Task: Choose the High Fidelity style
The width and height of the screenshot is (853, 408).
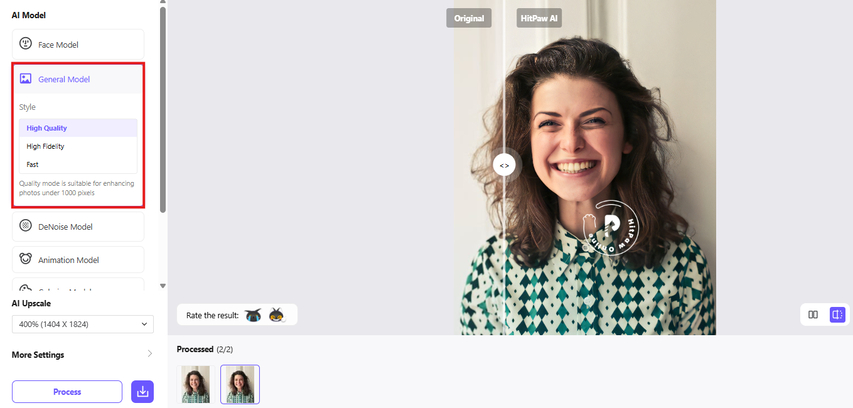Action: pyautogui.click(x=78, y=146)
